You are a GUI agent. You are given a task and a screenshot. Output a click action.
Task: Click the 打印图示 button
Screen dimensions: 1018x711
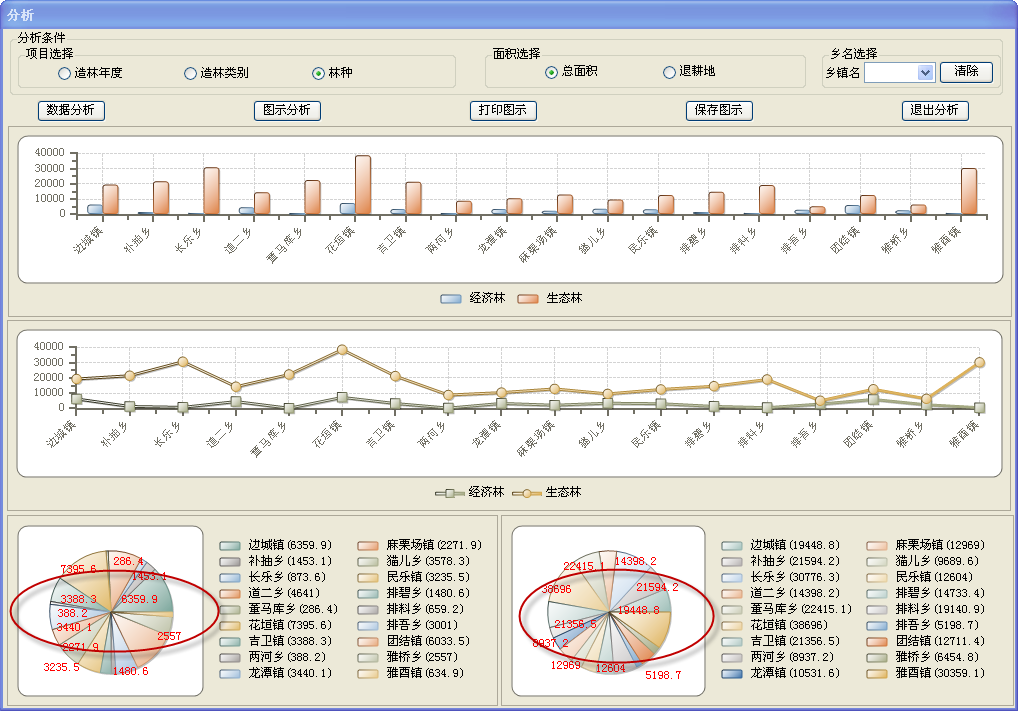[503, 110]
